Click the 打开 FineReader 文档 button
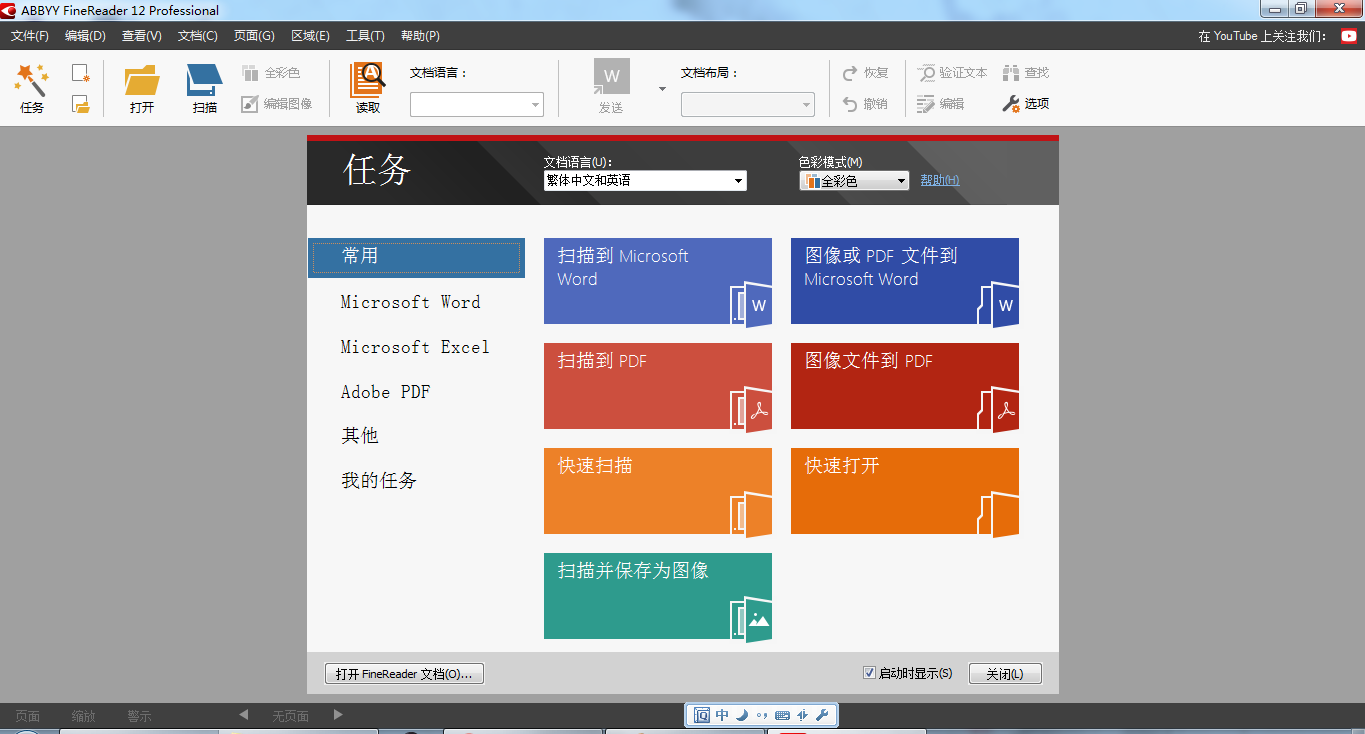Screen dimensions: 1365x734 coord(405,674)
